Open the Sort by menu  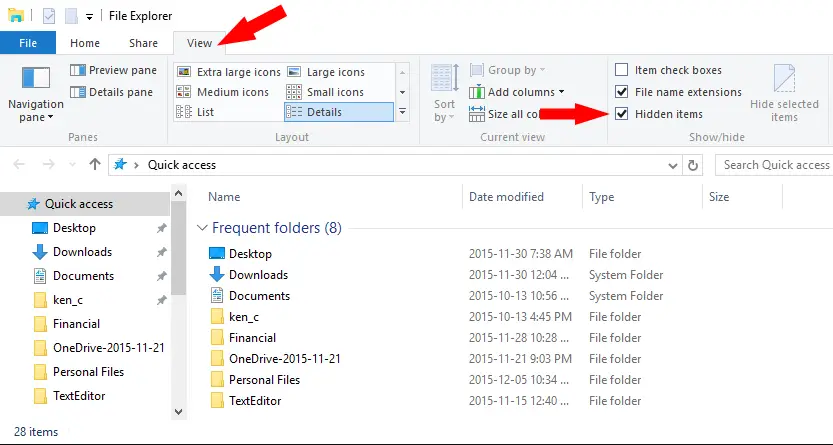pos(444,93)
